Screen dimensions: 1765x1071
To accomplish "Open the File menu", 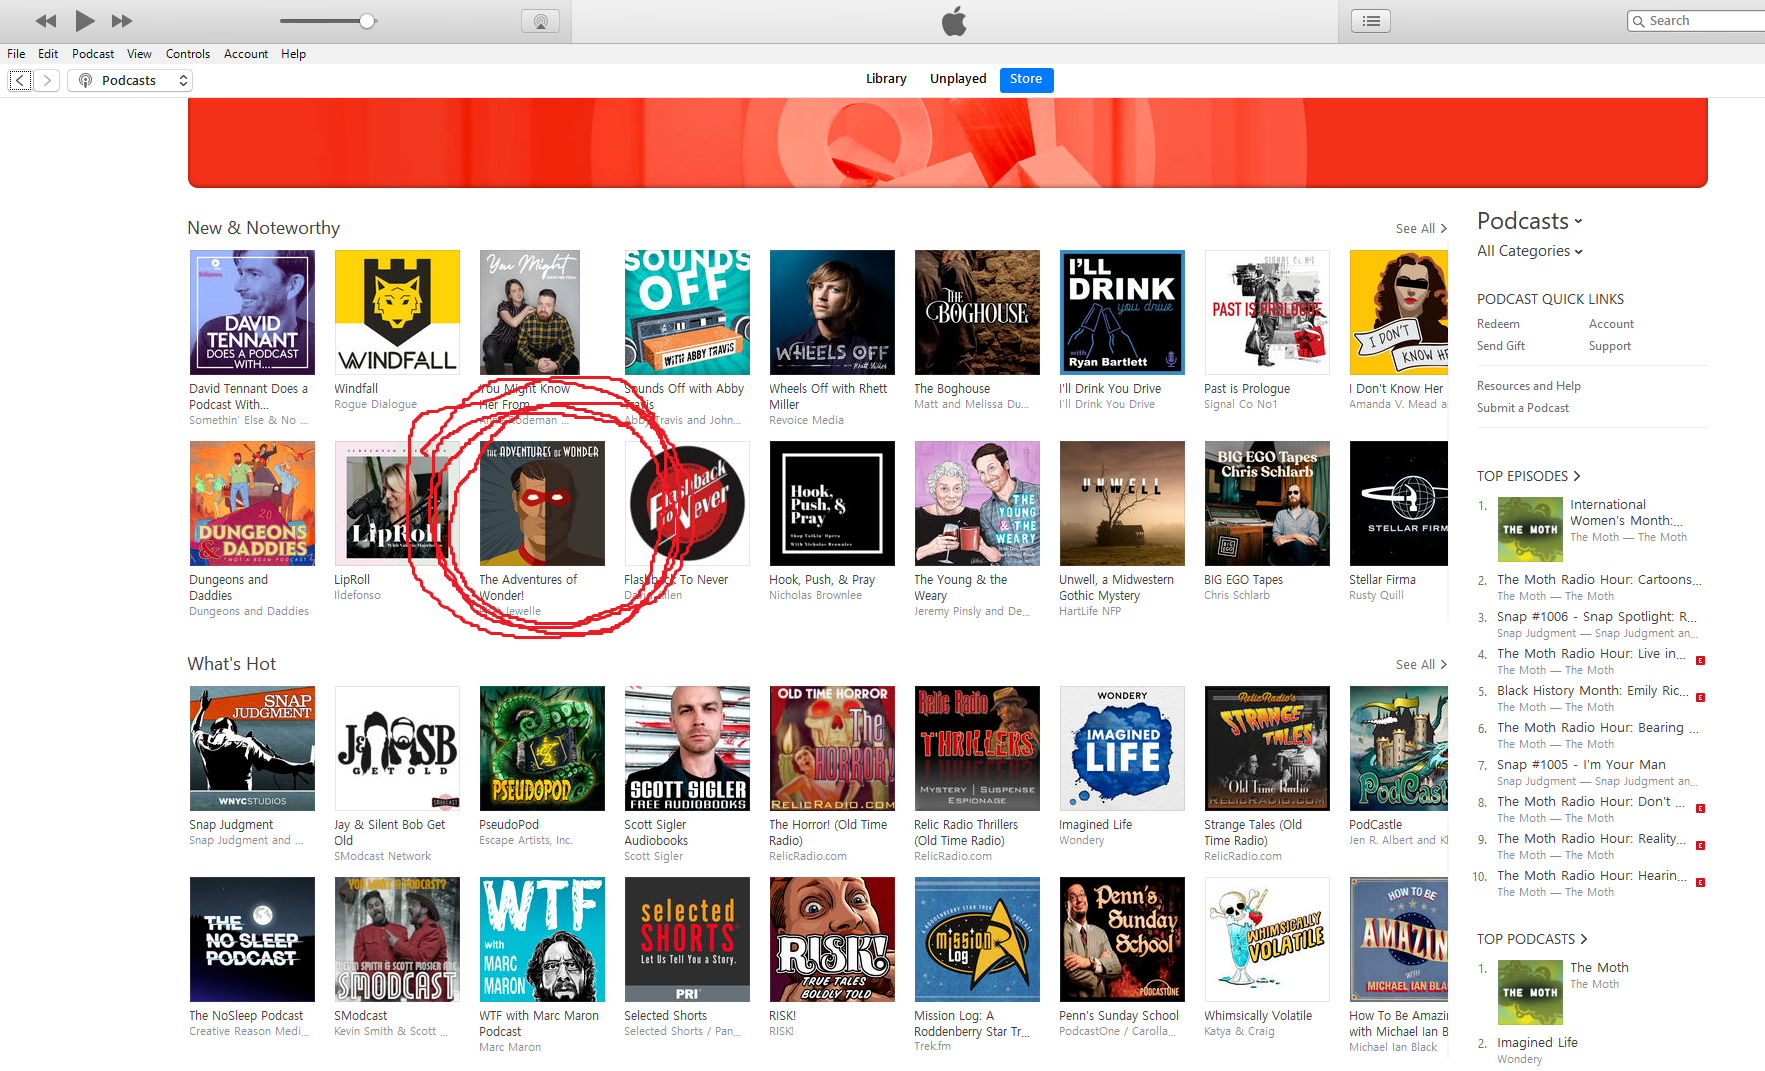I will [16, 54].
